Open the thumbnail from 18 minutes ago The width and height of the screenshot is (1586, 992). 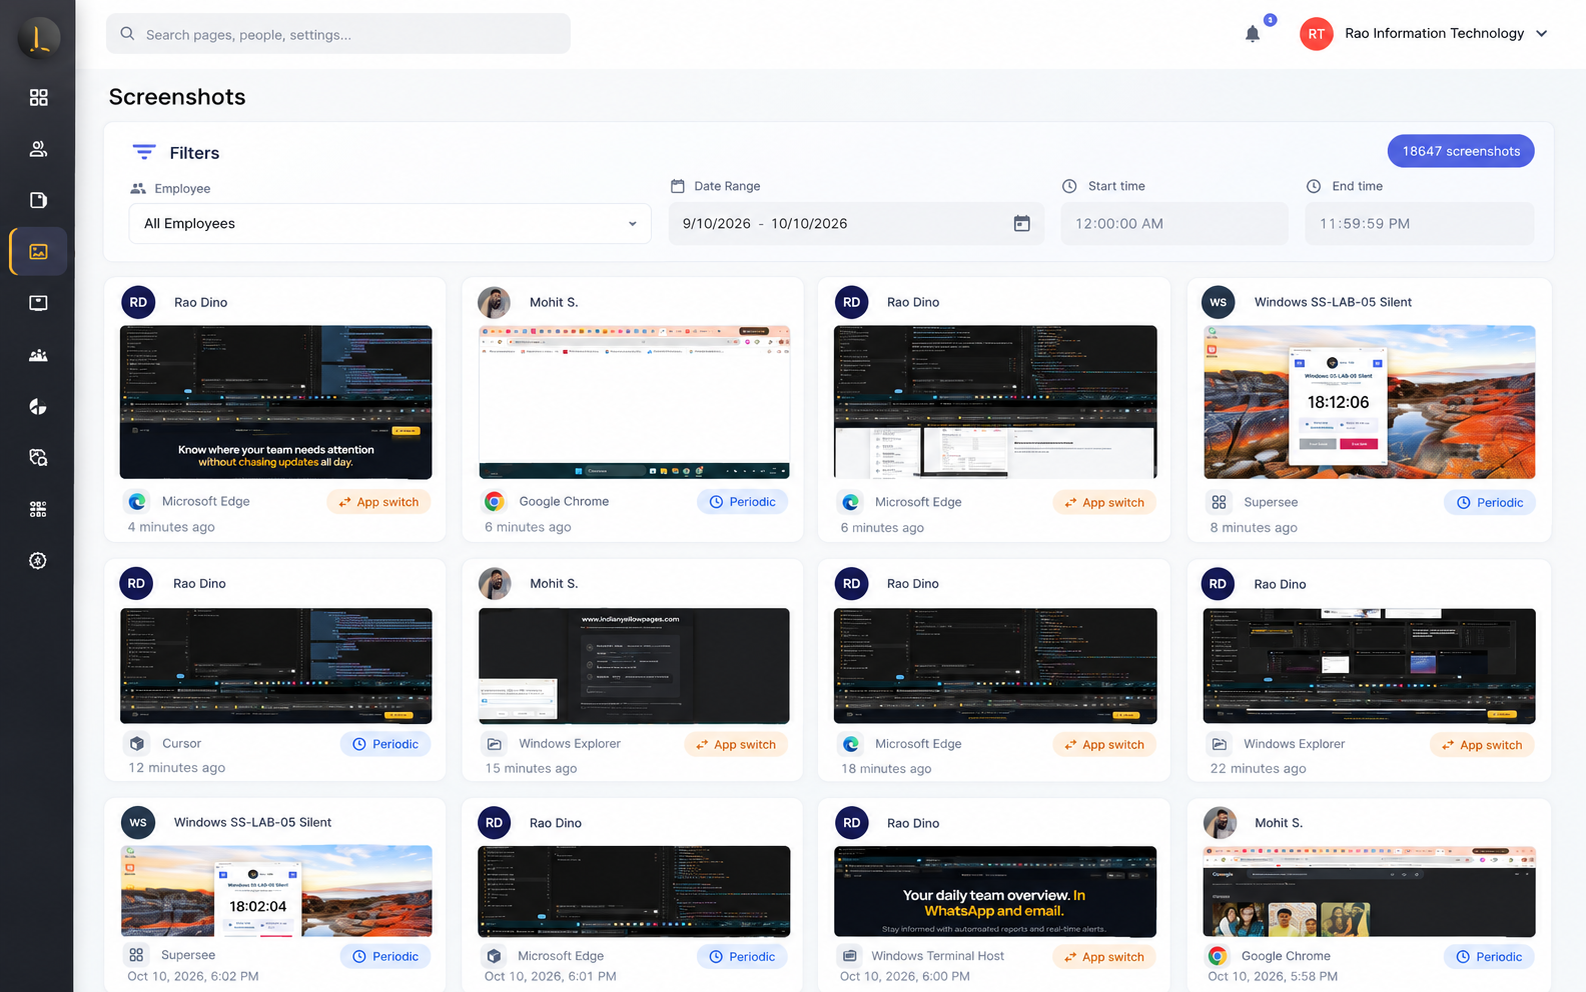click(x=995, y=666)
